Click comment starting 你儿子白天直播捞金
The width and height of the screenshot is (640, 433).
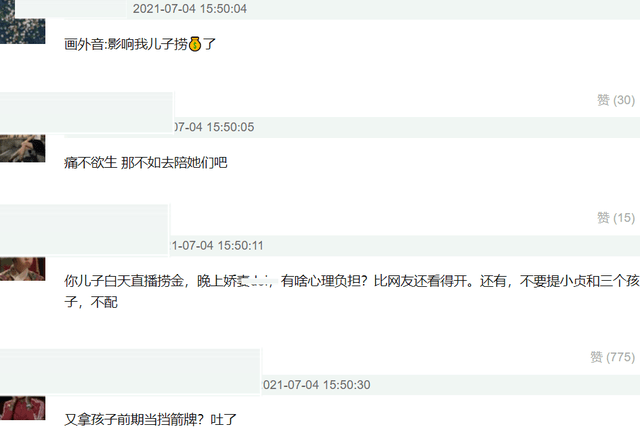pyautogui.click(x=352, y=291)
